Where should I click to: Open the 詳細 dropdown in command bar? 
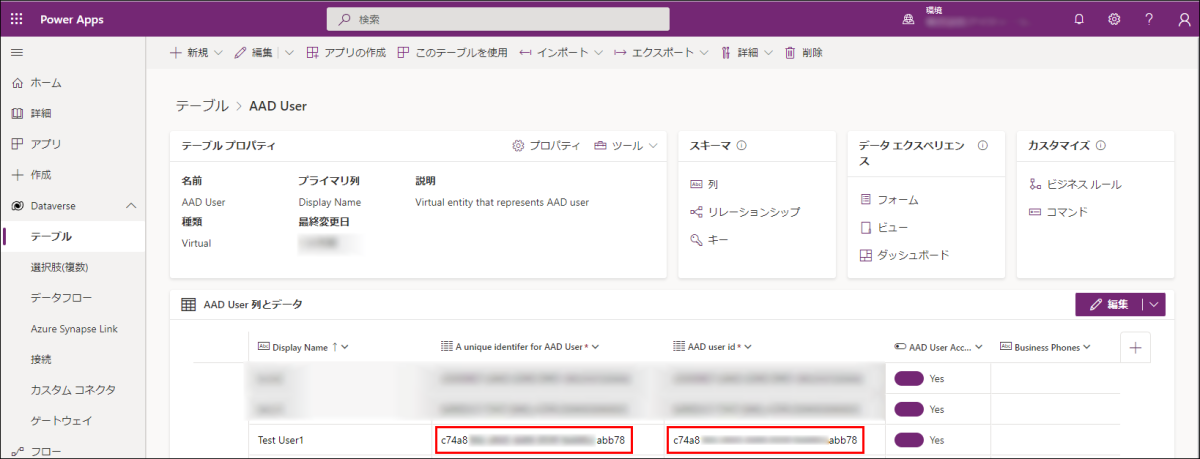(x=745, y=52)
